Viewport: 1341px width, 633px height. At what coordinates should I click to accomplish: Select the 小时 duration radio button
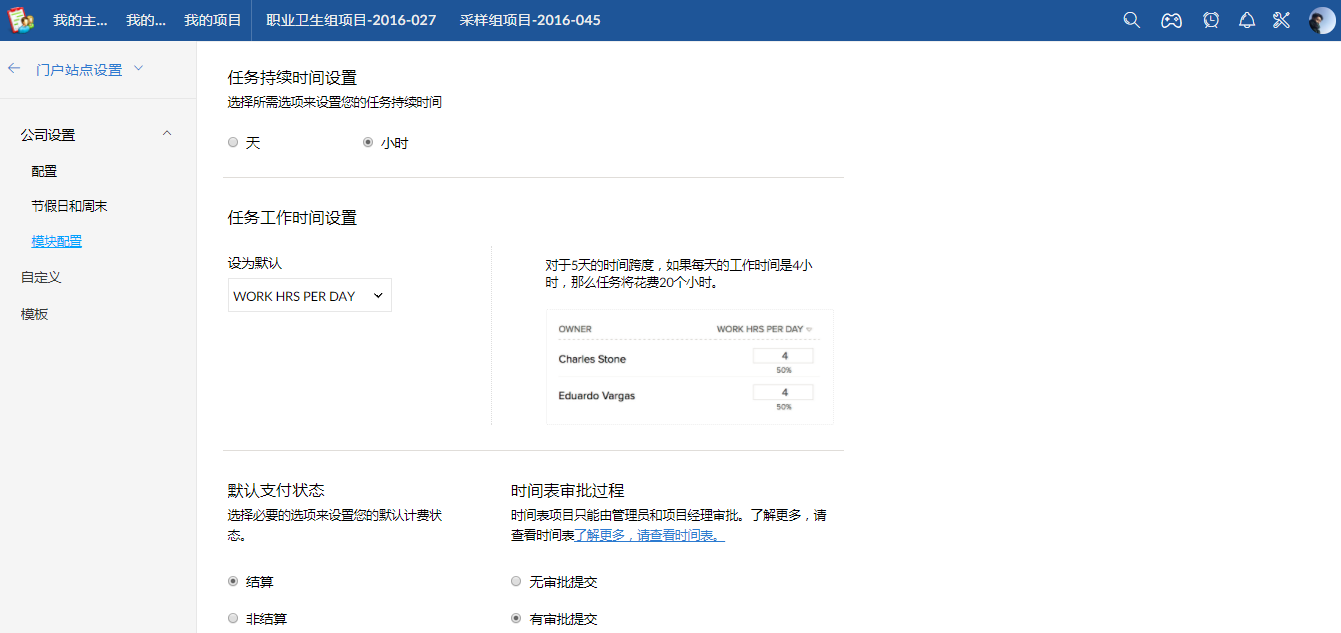[368, 143]
